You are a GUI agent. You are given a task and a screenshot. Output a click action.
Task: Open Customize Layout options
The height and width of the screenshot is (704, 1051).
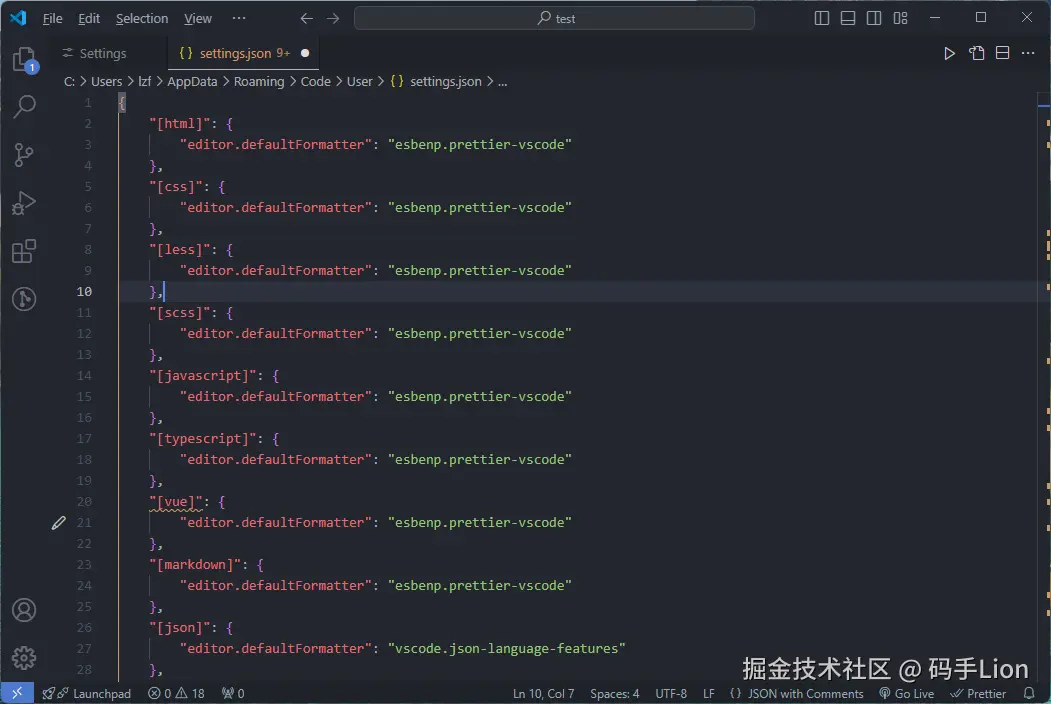click(x=900, y=17)
